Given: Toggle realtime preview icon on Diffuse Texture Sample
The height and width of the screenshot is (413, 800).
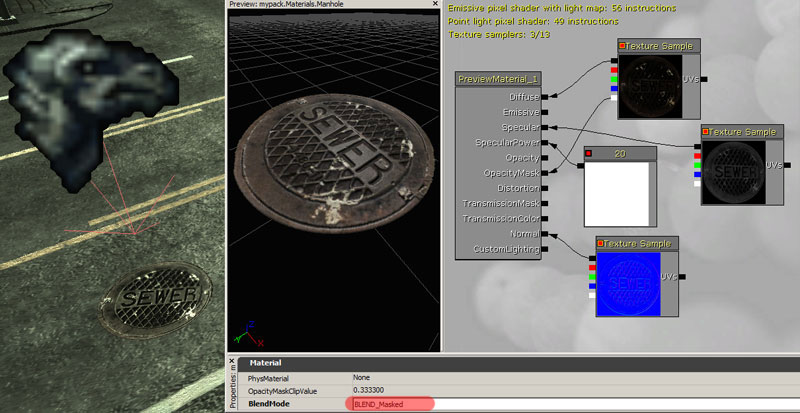Looking at the screenshot, I should pos(622,46).
